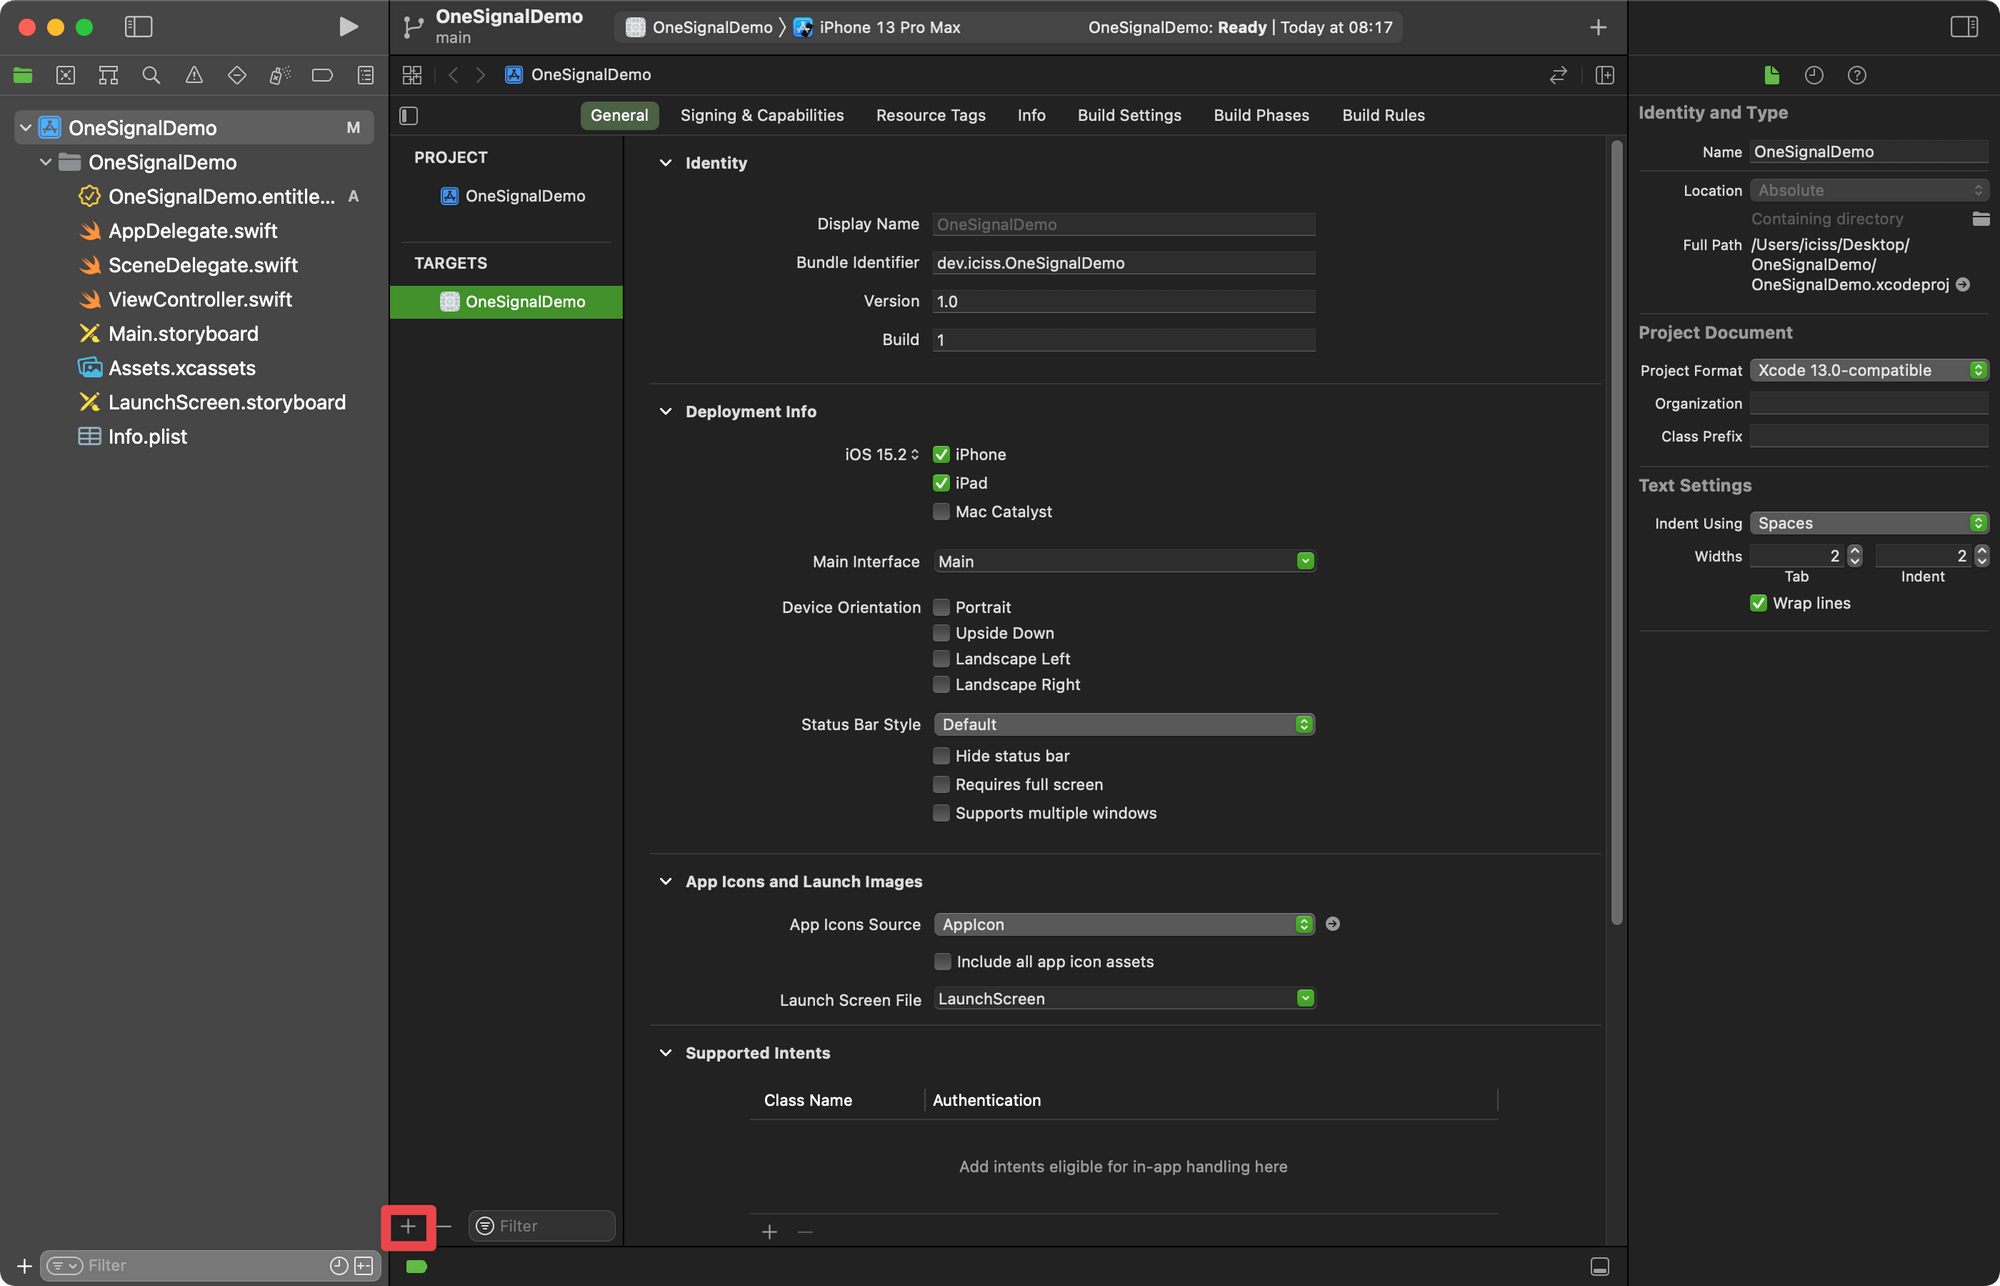
Task: Go back in editor history
Action: 453,75
